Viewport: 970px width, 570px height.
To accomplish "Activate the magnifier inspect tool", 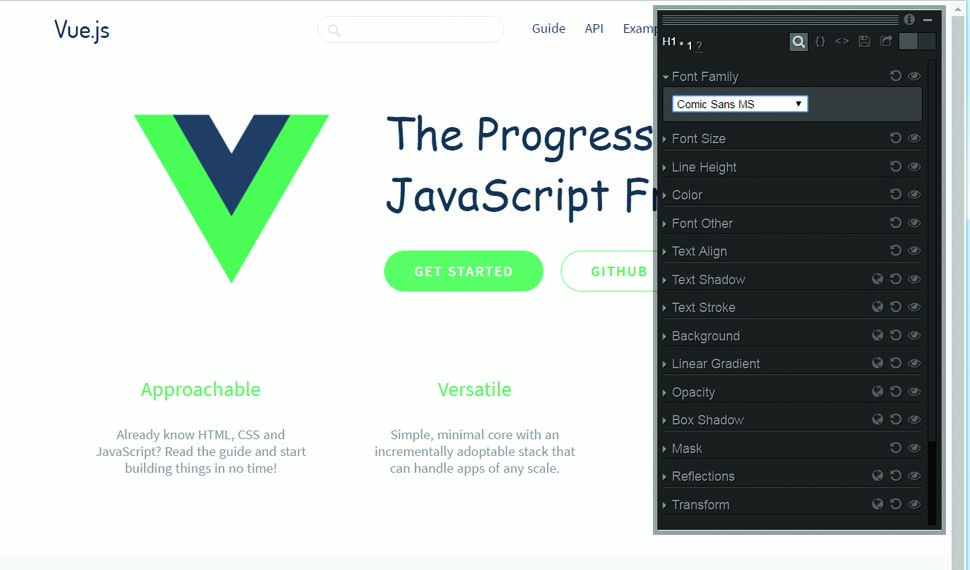I will 799,41.
